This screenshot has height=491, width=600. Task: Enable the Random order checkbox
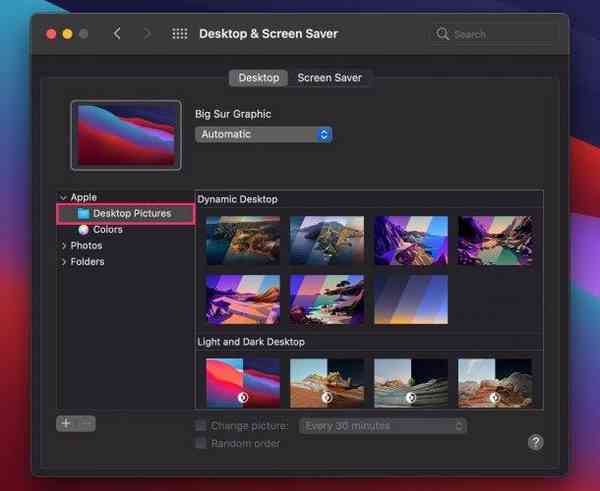(201, 443)
